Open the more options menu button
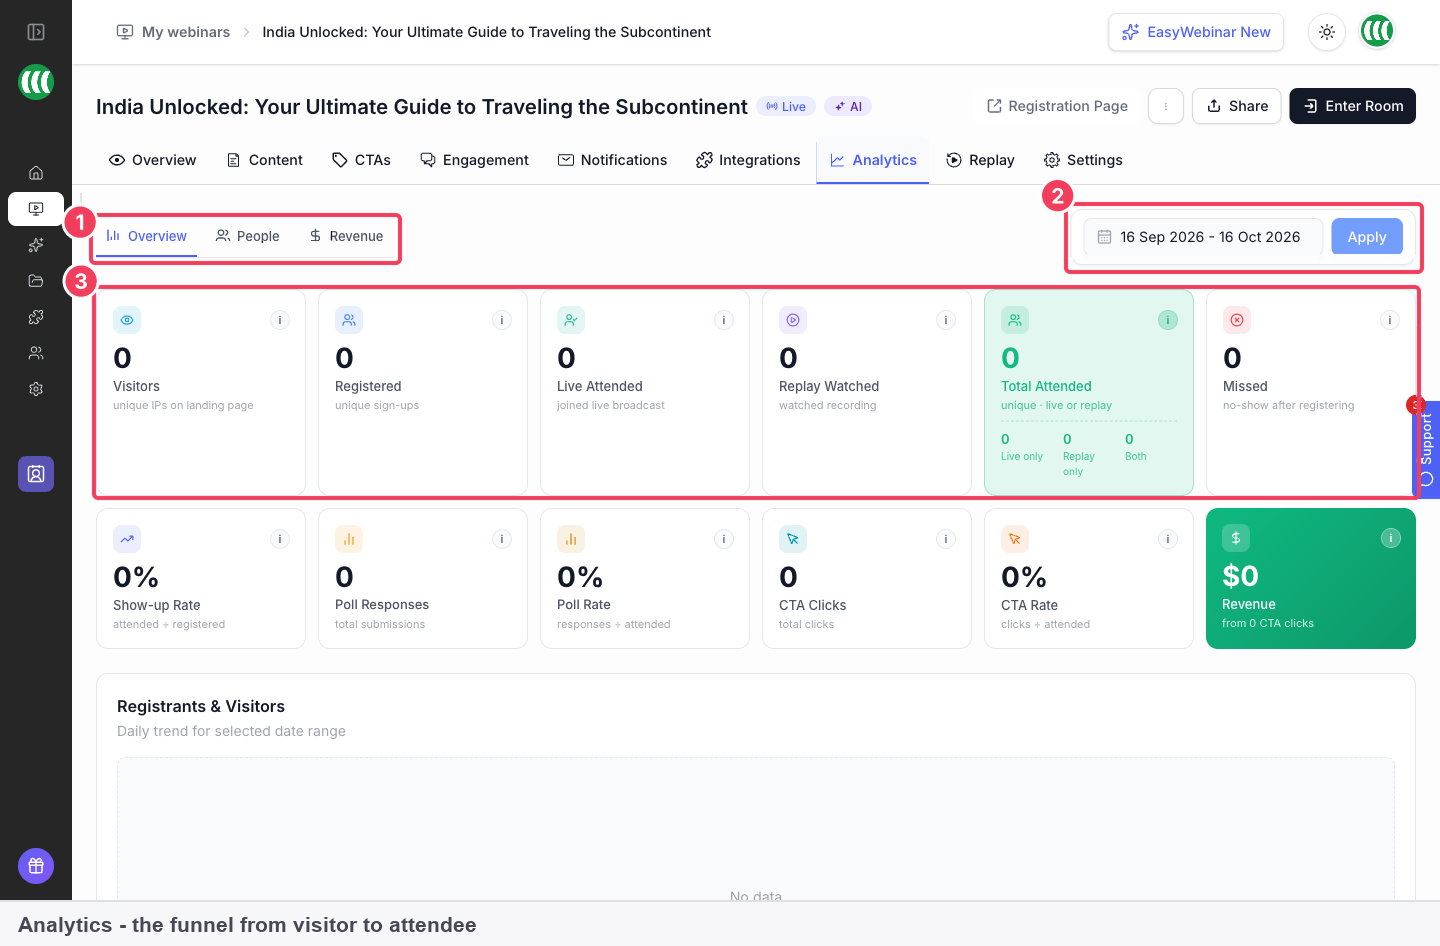 click(x=1166, y=106)
